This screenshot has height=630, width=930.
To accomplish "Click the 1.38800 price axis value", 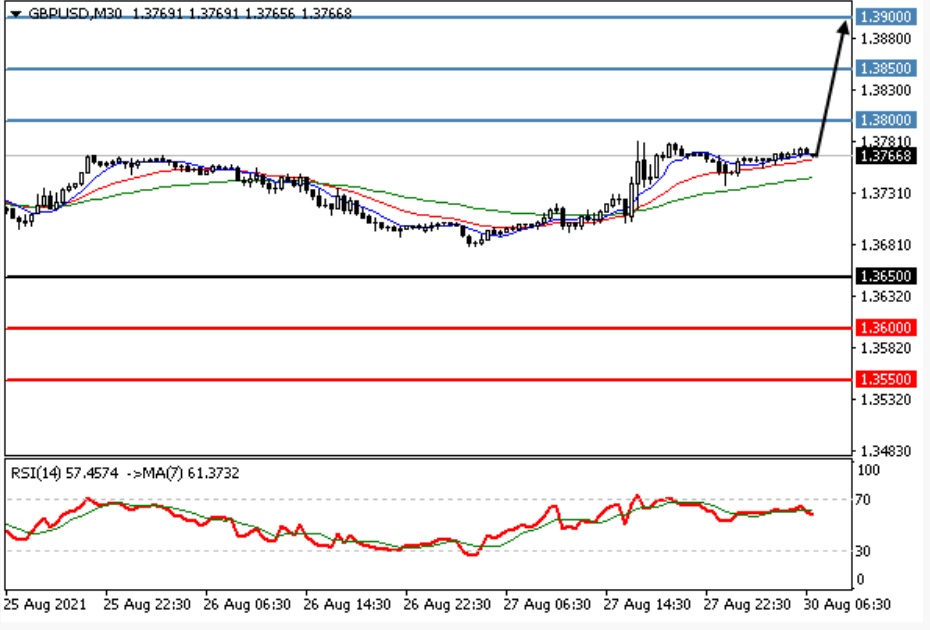I will (886, 39).
